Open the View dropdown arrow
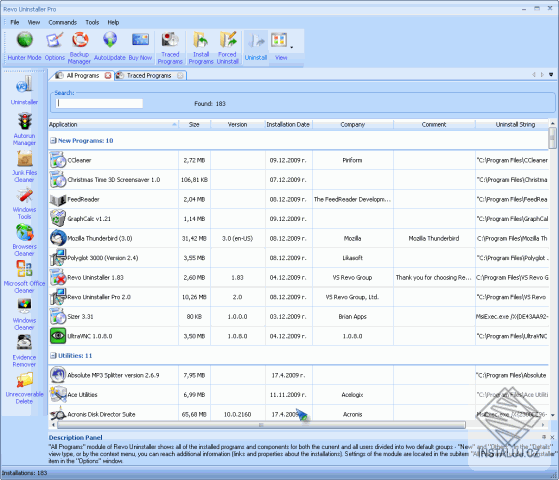 pyautogui.click(x=292, y=47)
